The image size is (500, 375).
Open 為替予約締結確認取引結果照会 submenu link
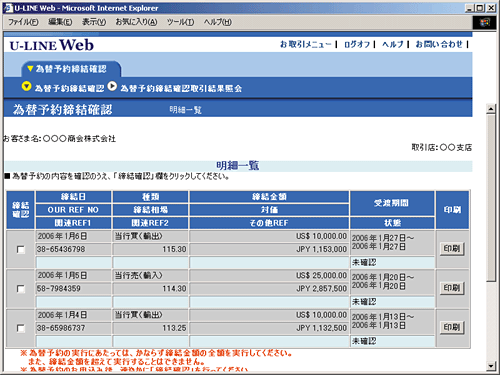(x=181, y=88)
